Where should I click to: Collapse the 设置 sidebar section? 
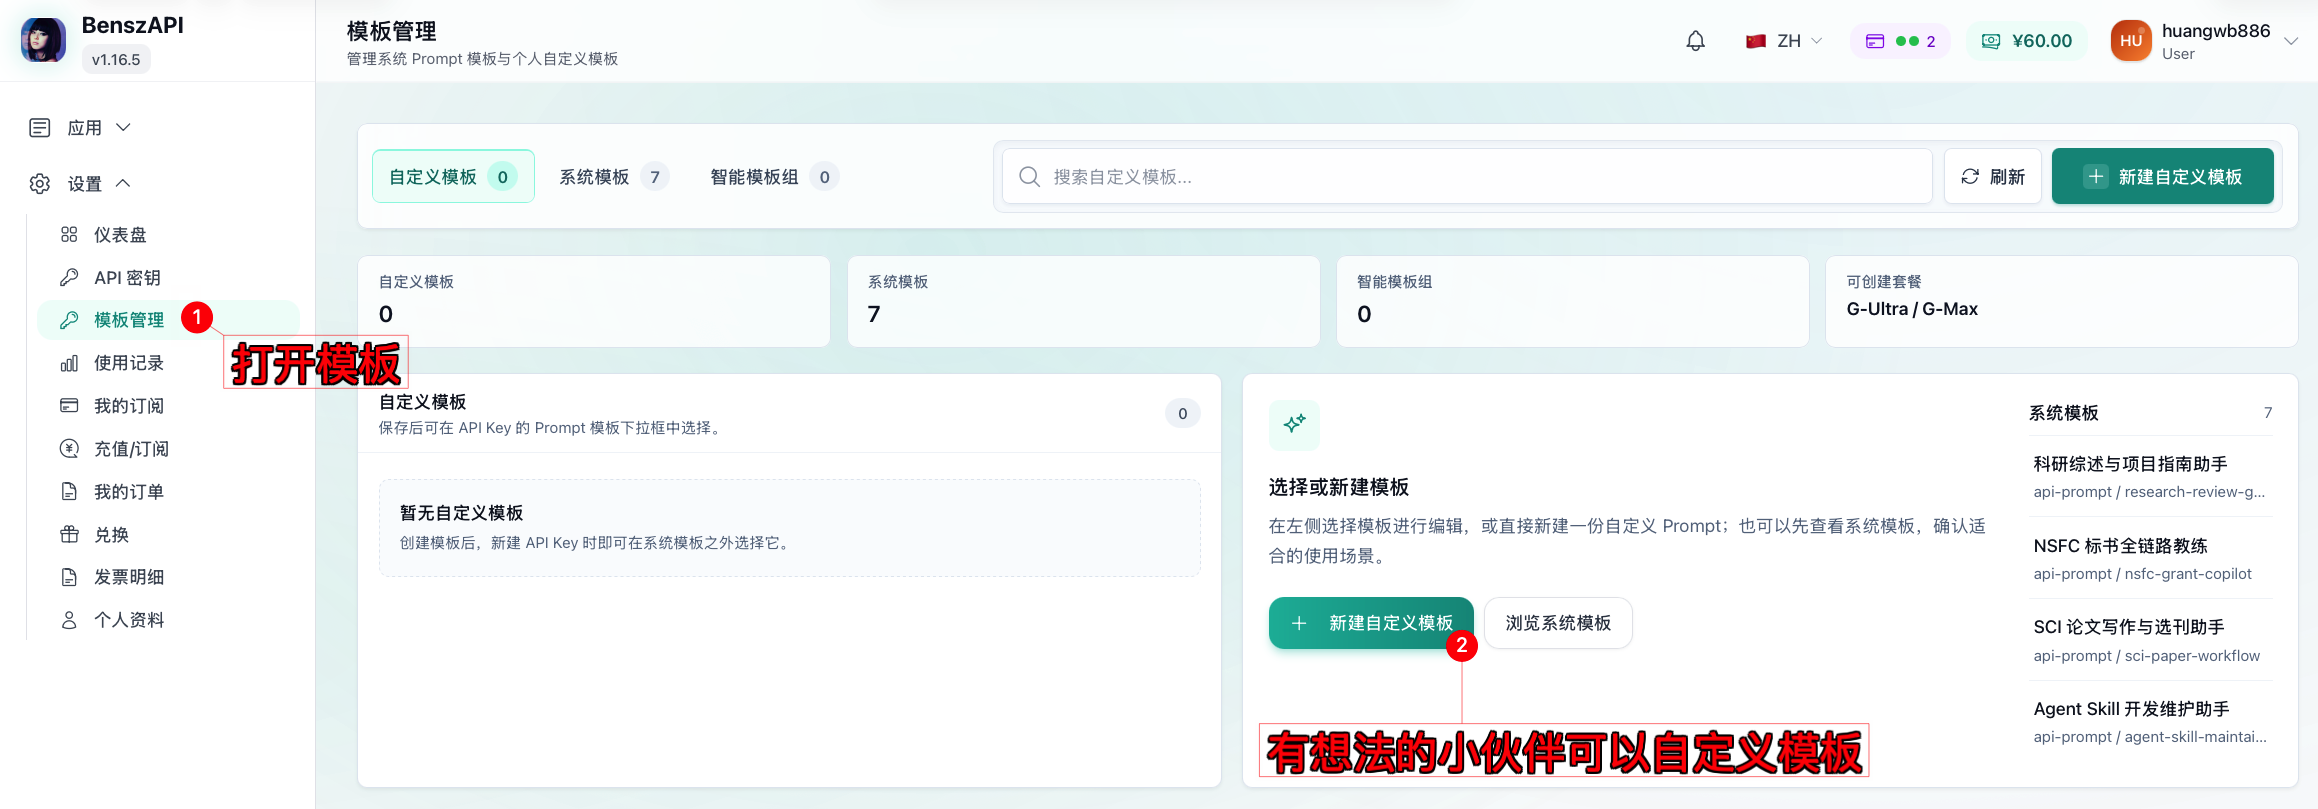click(80, 184)
